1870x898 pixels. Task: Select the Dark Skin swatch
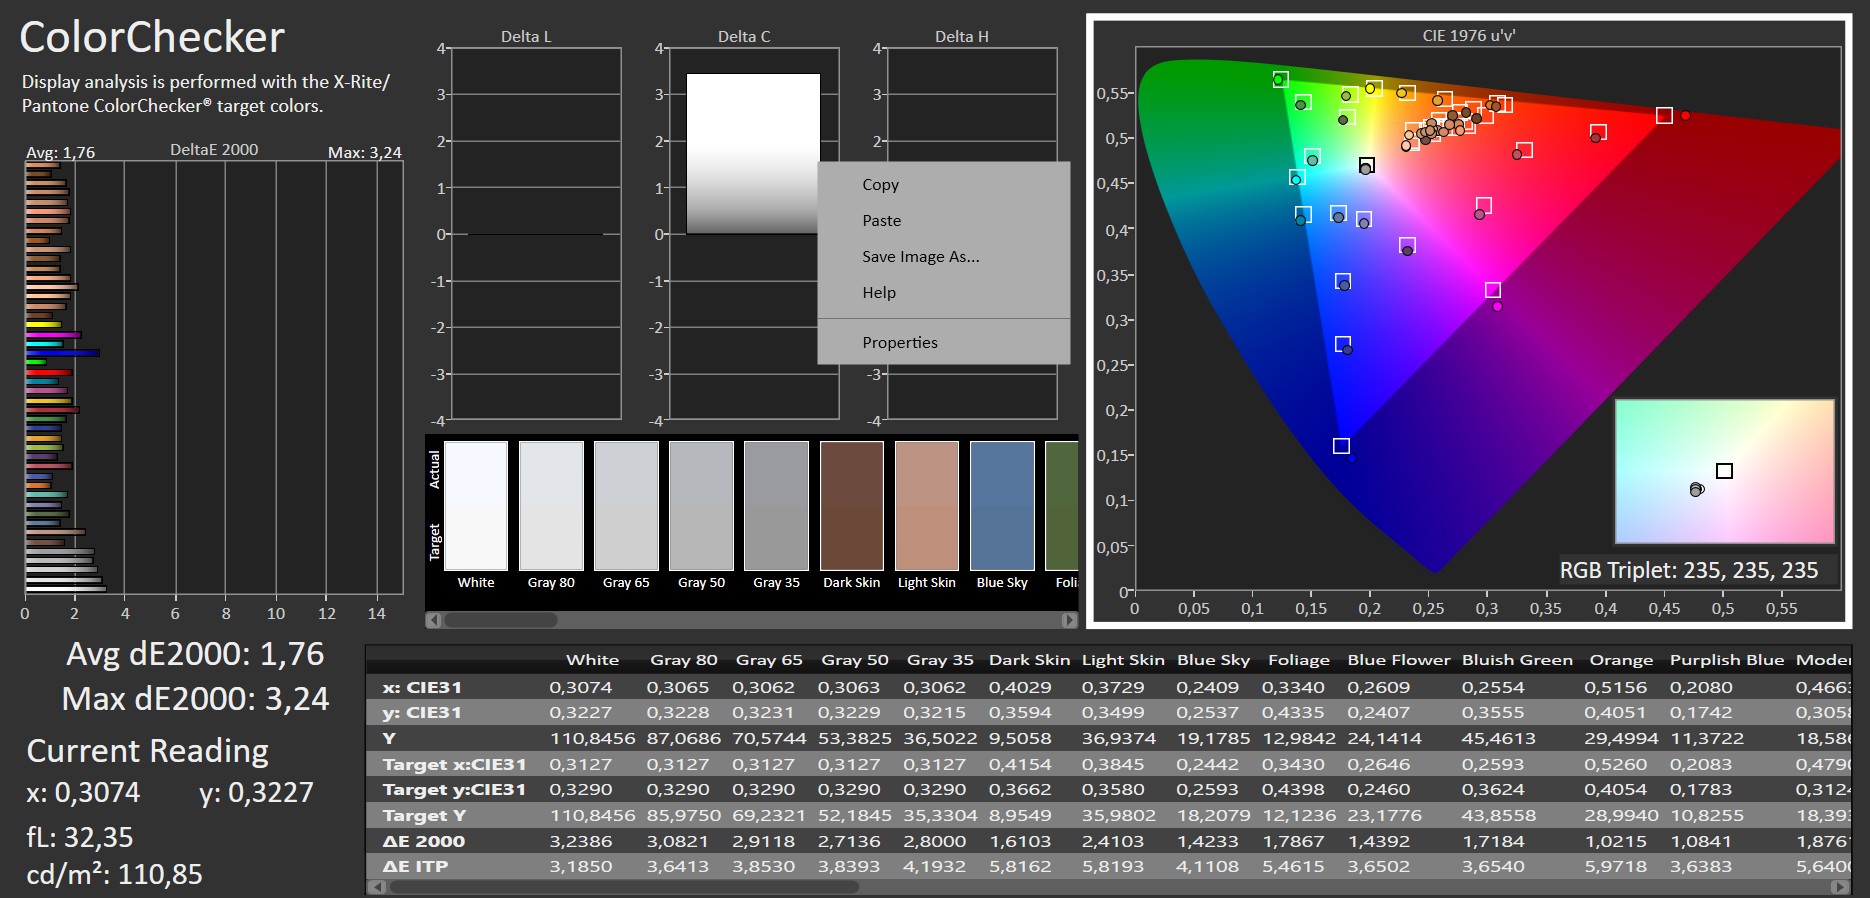(x=852, y=506)
